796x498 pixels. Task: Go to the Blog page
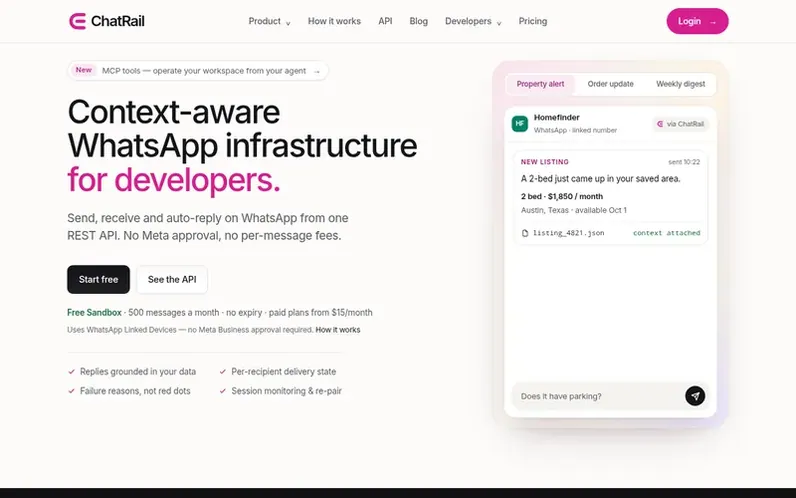pyautogui.click(x=418, y=21)
